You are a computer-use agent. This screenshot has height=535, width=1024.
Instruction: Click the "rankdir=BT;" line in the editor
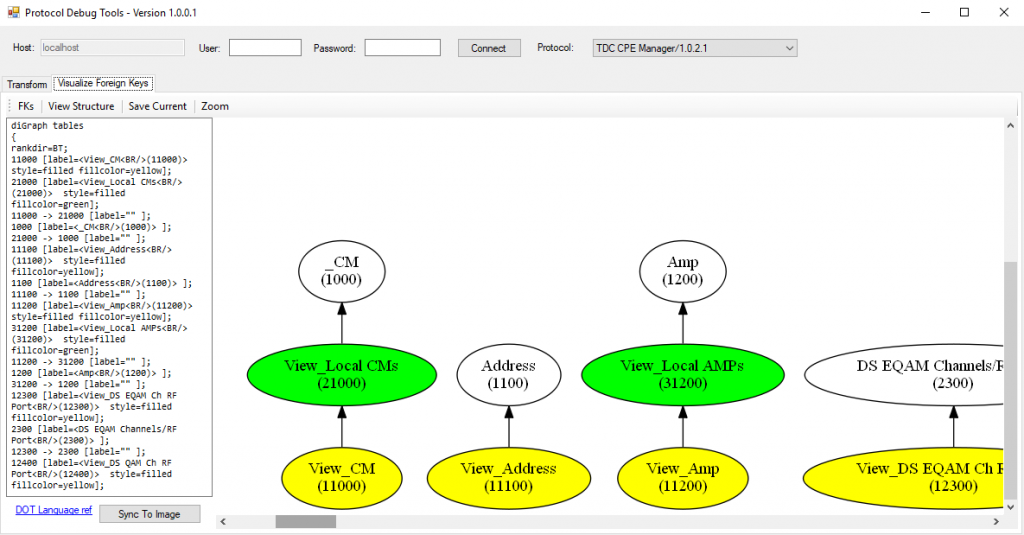click(39, 148)
